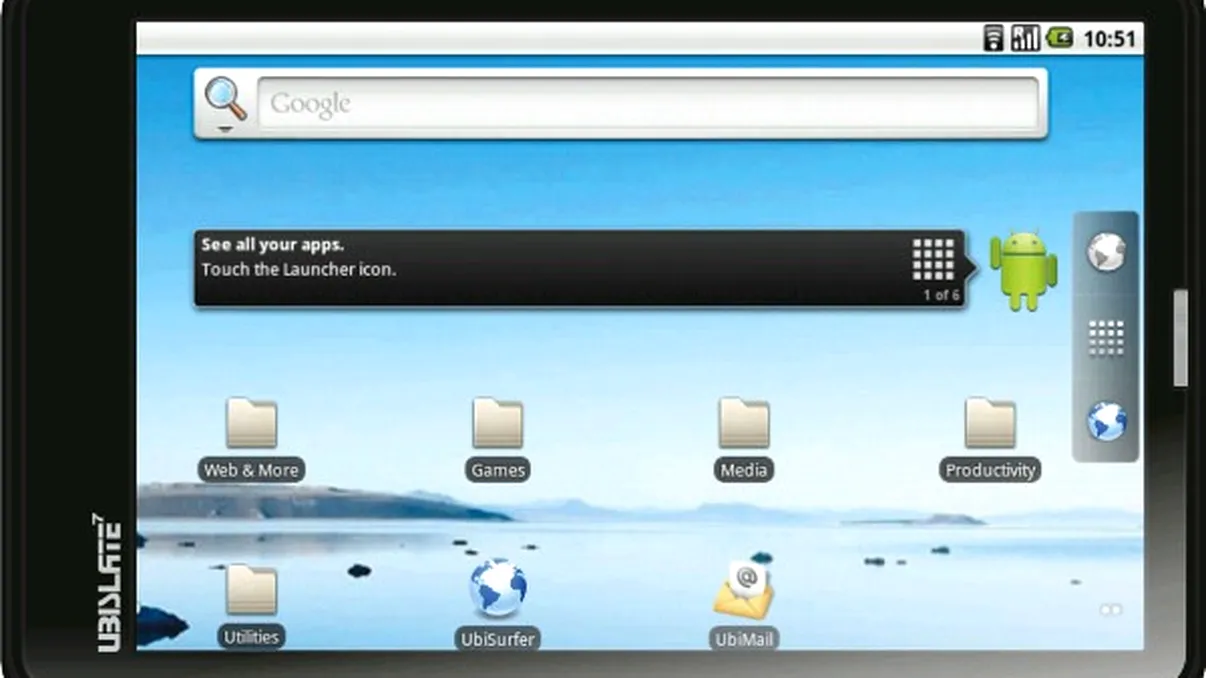Tap the green battery status icon
The height and width of the screenshot is (678, 1206).
click(x=1060, y=39)
